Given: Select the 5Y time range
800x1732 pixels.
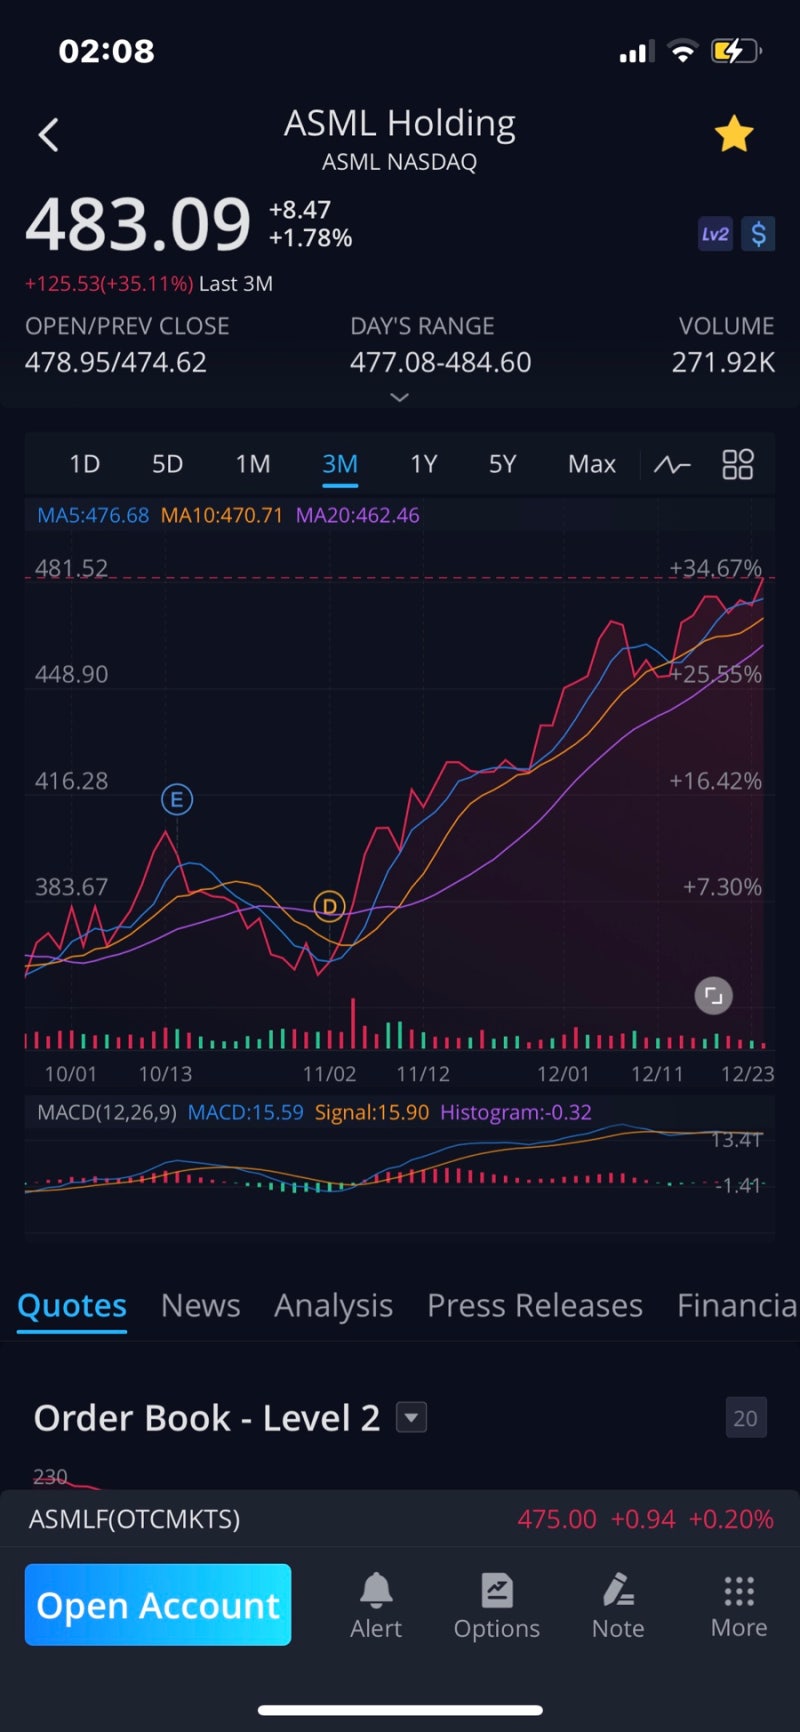Looking at the screenshot, I should [502, 464].
